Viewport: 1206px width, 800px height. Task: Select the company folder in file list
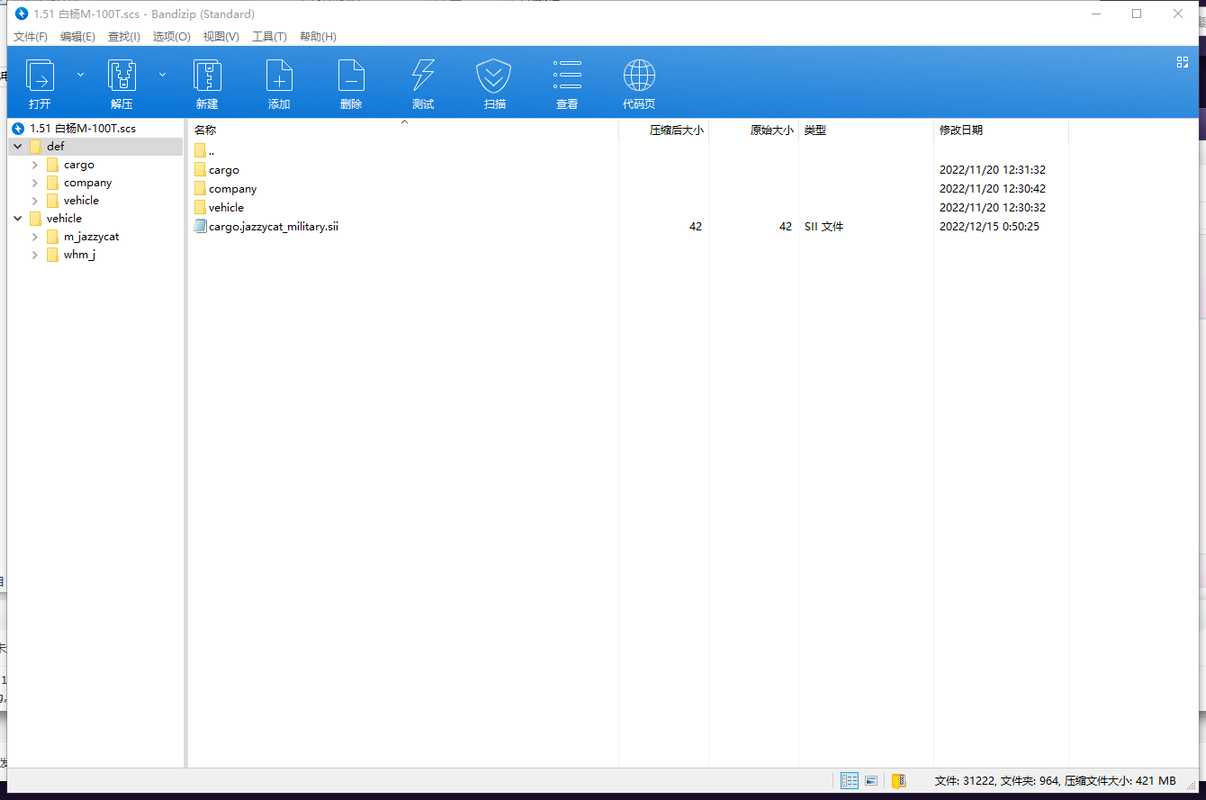233,189
